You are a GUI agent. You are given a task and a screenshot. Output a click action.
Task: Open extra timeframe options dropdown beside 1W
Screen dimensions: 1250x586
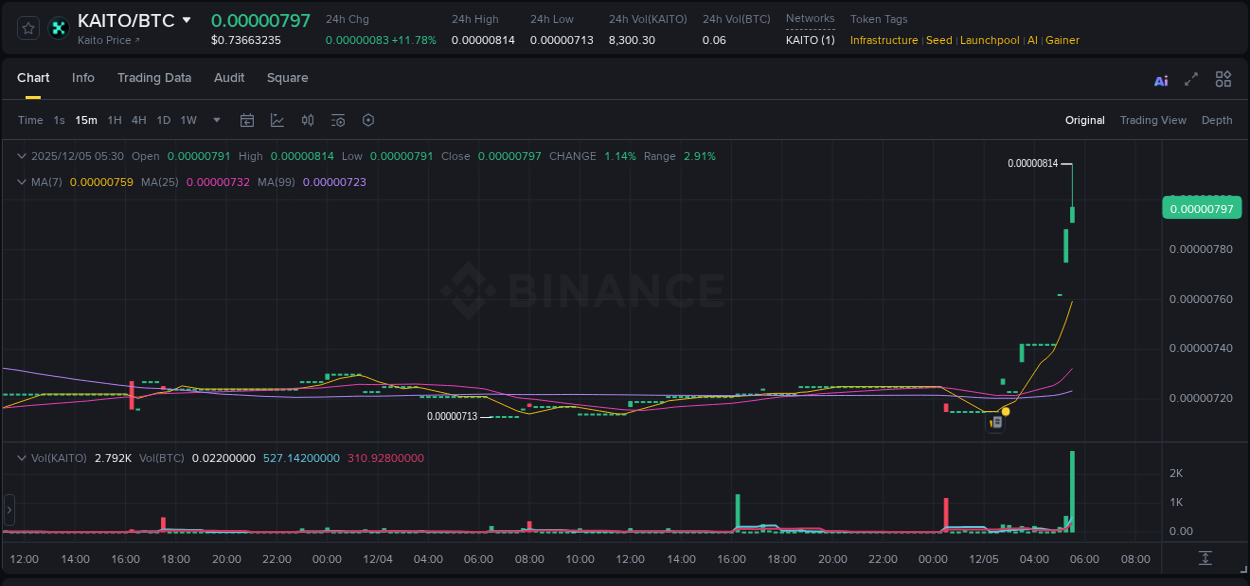point(216,120)
